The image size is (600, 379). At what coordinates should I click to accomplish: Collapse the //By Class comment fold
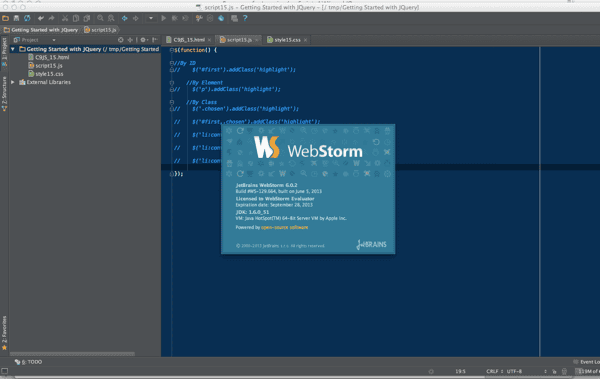pyautogui.click(x=172, y=102)
